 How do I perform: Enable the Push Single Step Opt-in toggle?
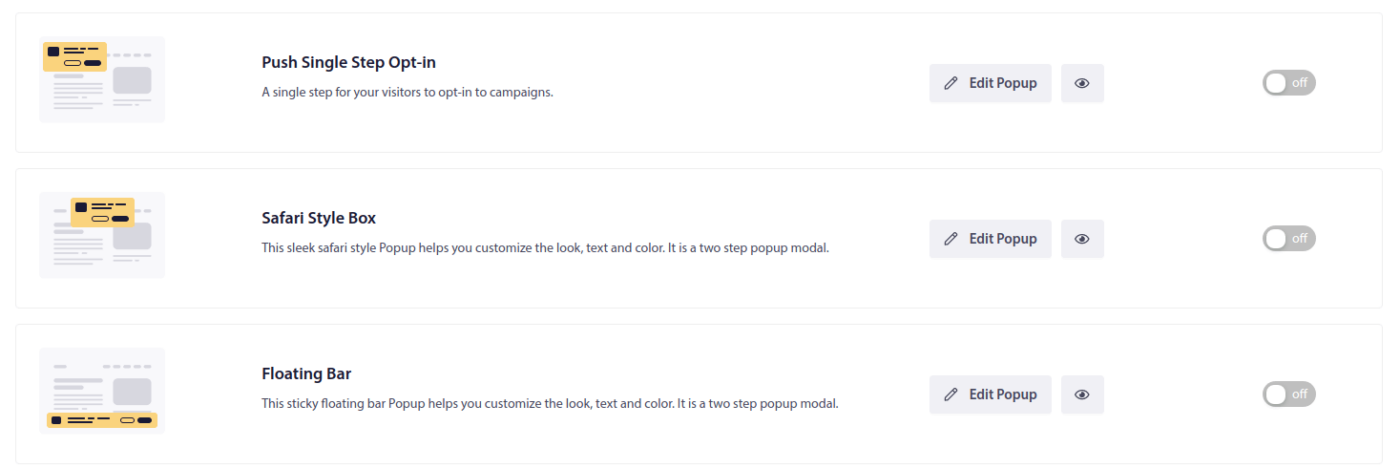pyautogui.click(x=1289, y=83)
